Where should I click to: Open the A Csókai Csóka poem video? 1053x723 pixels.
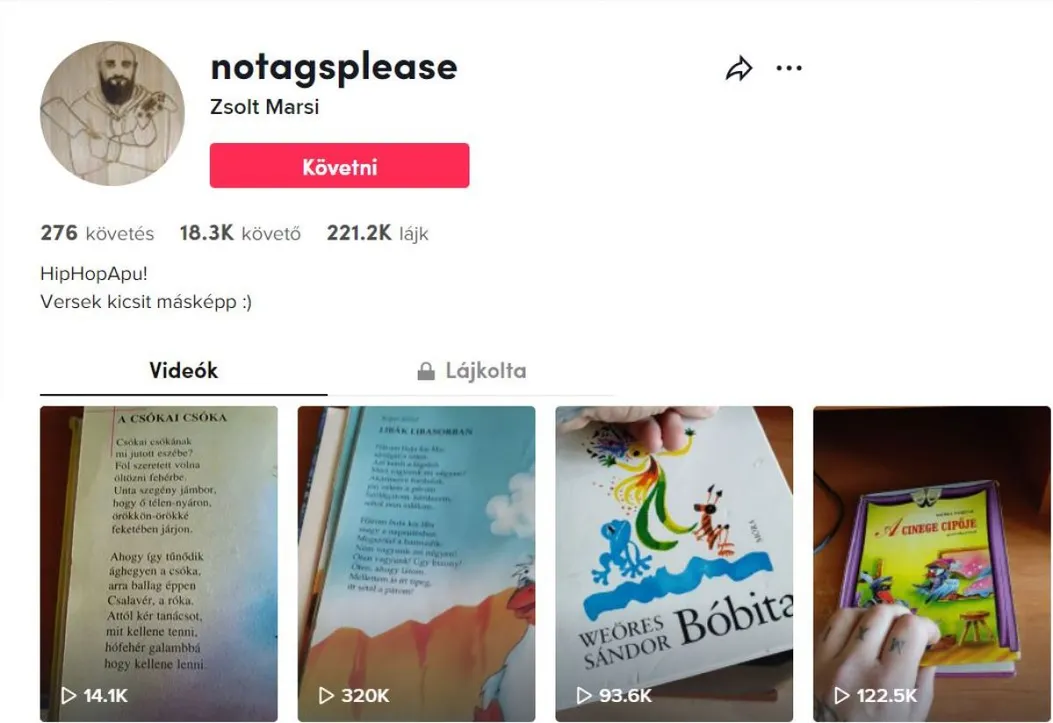coord(158,564)
